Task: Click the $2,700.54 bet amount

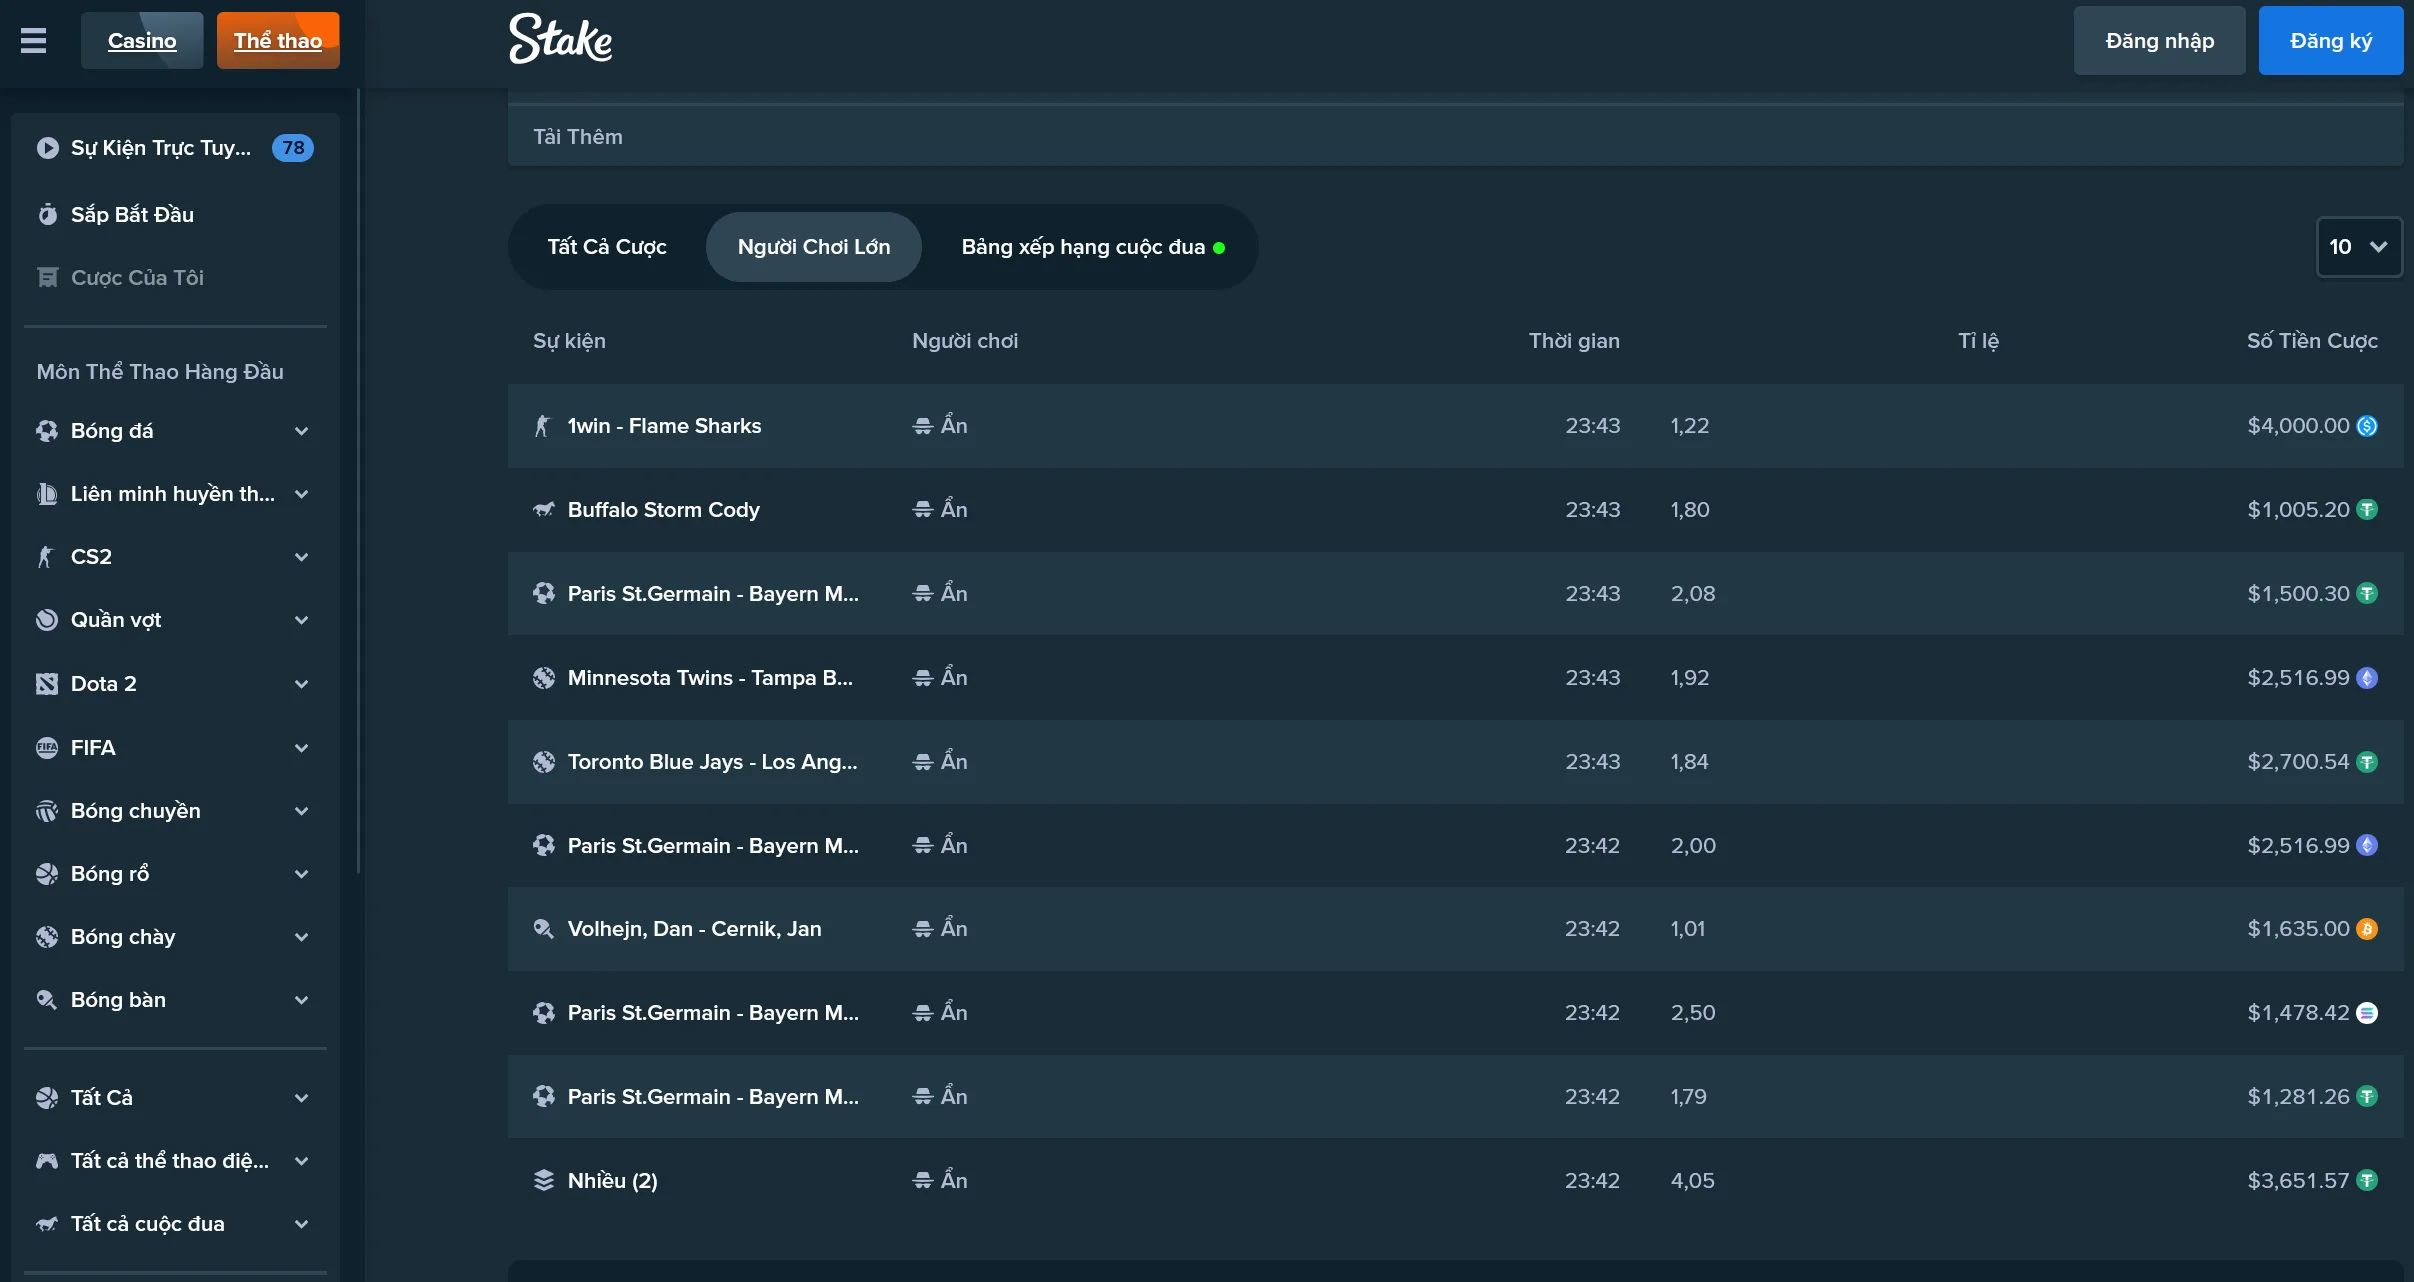Action: [2298, 762]
